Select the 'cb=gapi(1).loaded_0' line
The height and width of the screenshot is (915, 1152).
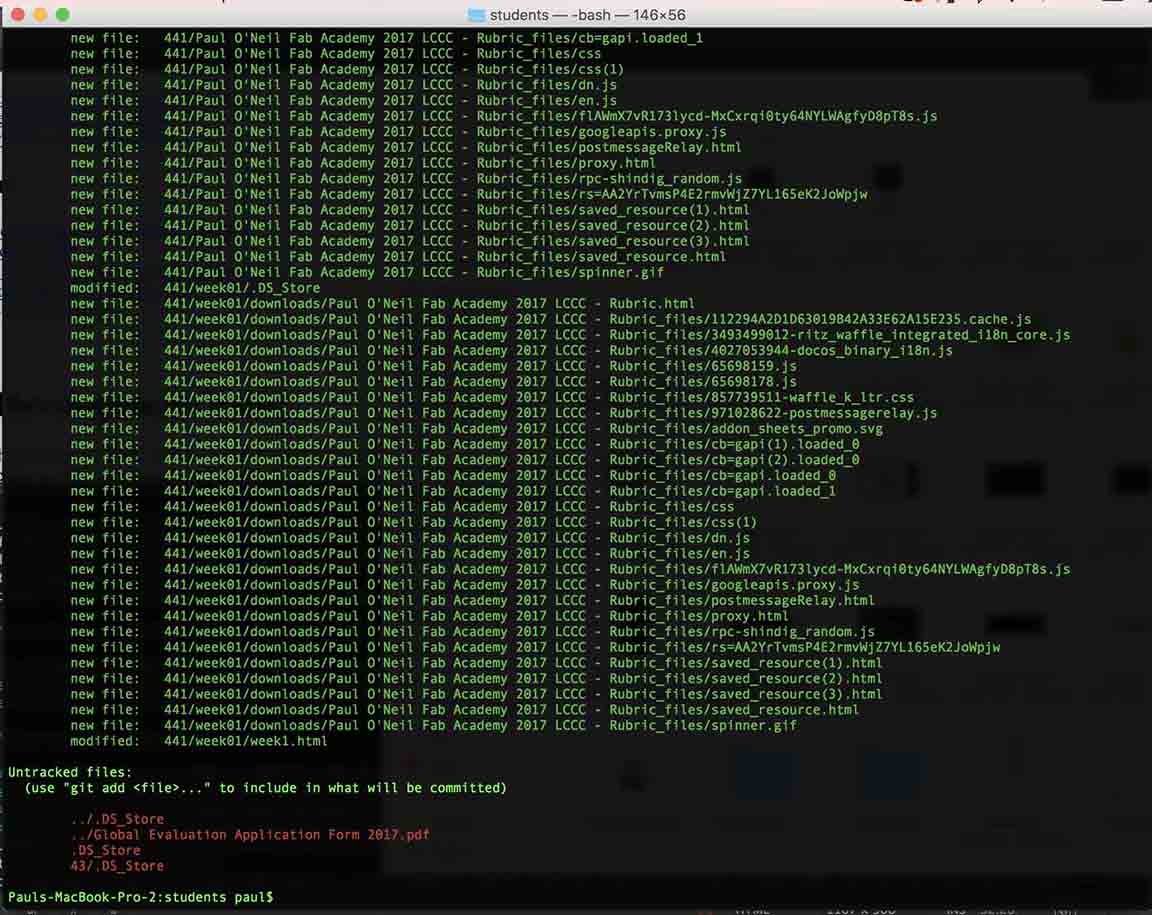(464, 444)
